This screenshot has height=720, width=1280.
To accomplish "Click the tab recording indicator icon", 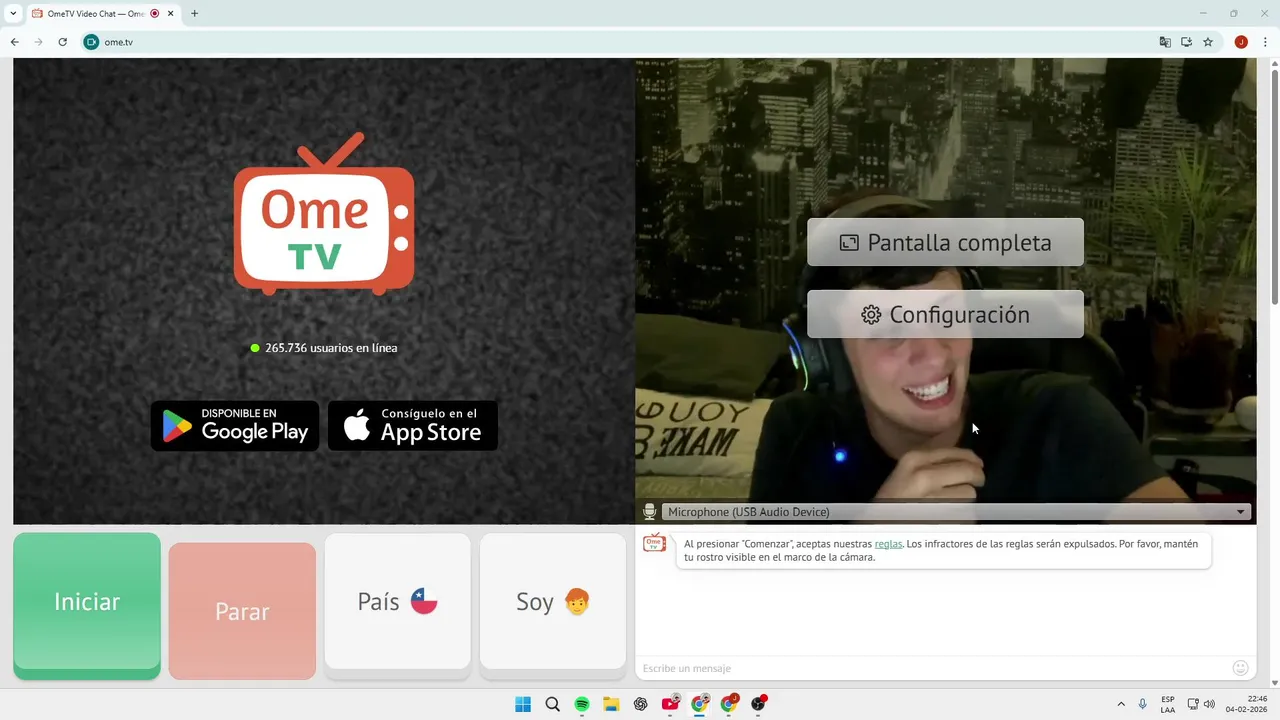I will [154, 14].
